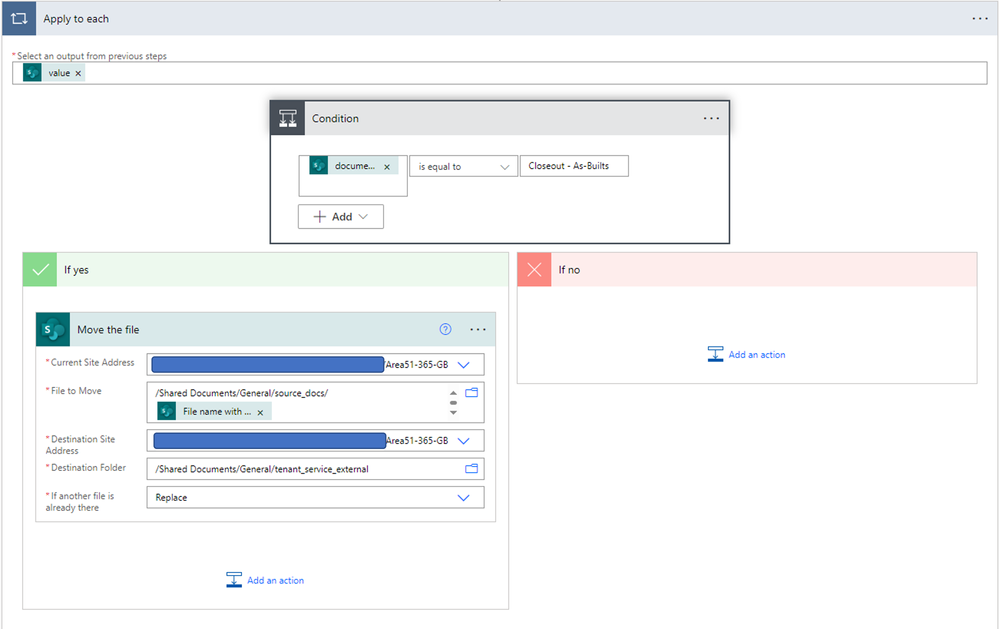
Task: Remove the value token from output field
Action: click(x=78, y=73)
